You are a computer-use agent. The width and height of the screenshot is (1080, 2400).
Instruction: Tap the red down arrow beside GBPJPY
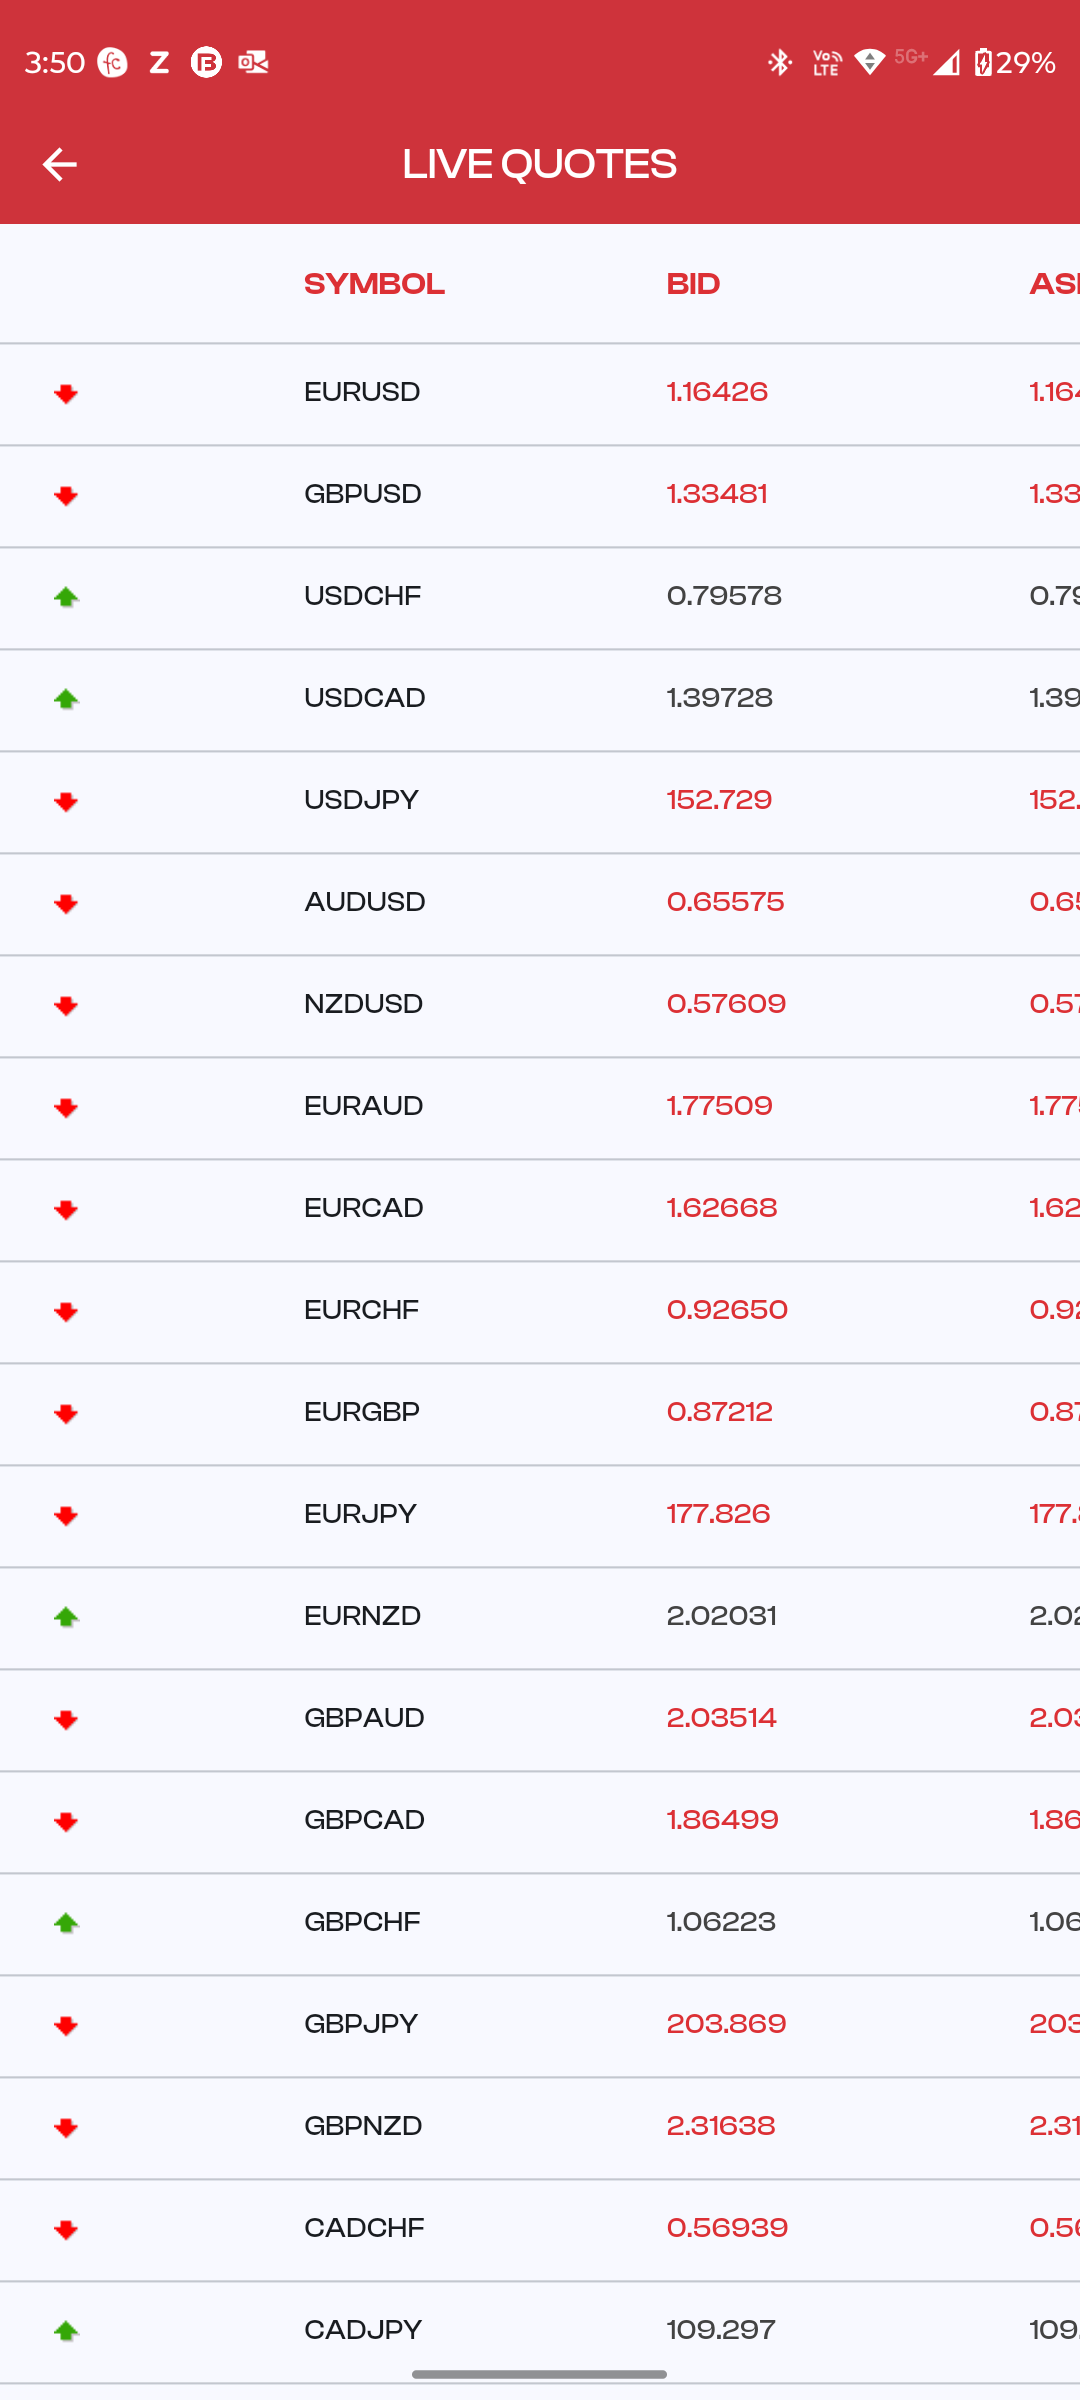point(66,2025)
